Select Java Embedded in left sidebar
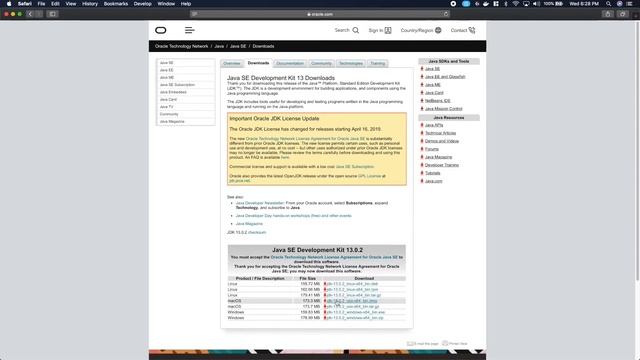Screen dimensions: 640x360 point(173,92)
